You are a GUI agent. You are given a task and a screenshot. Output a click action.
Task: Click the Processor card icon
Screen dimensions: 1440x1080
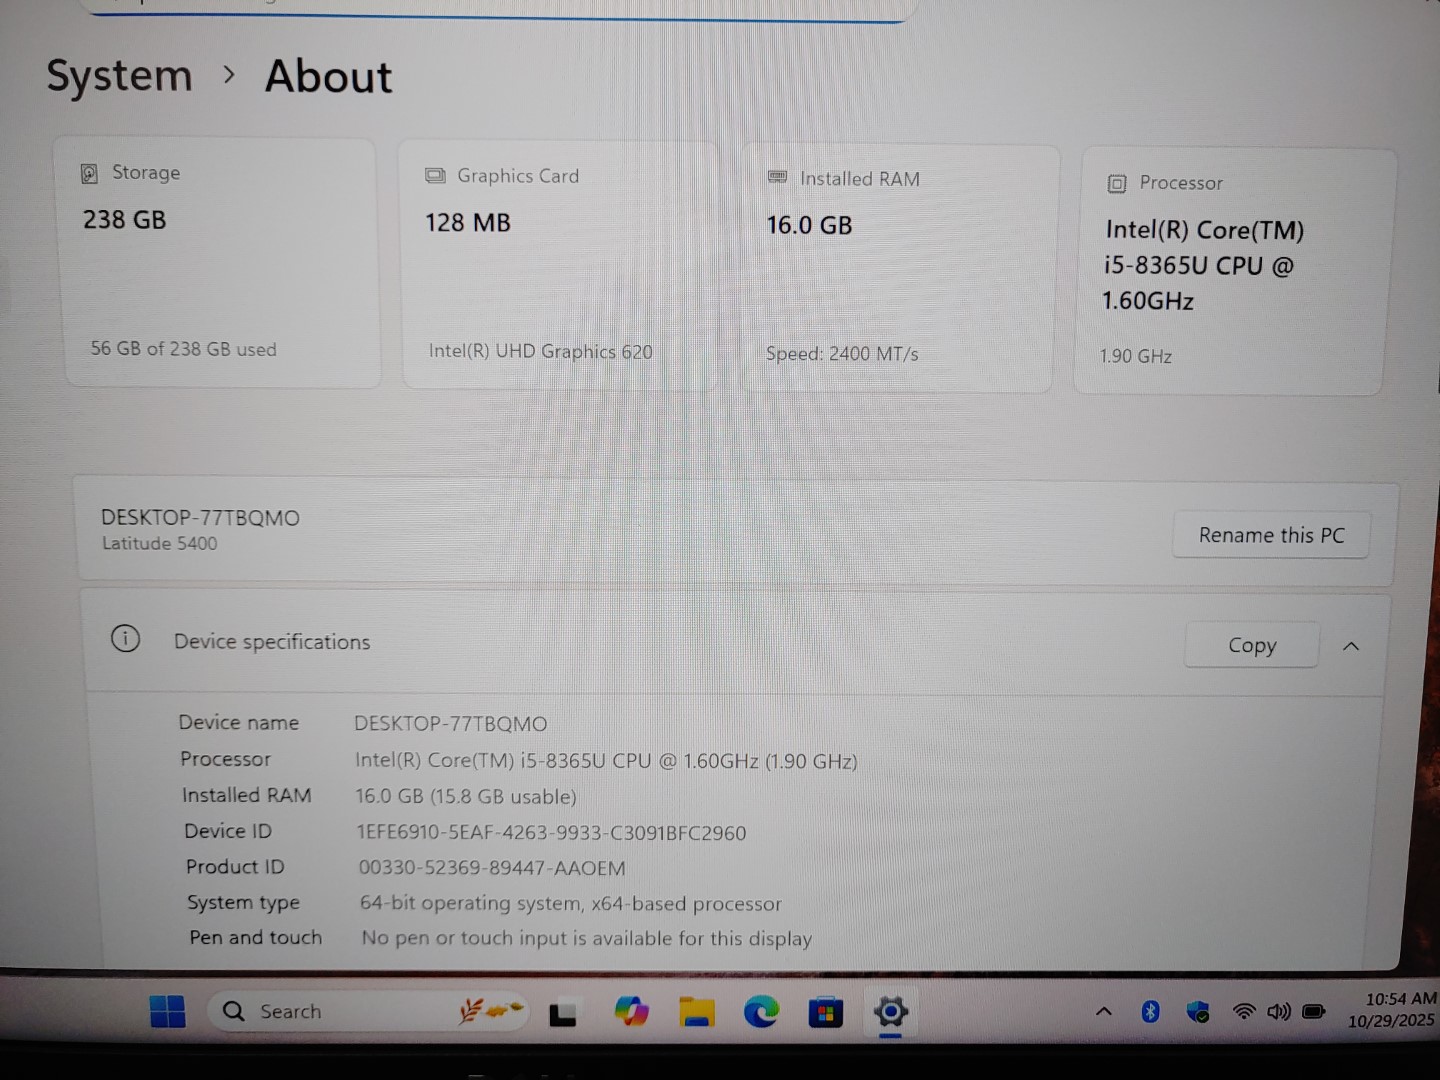click(1117, 184)
